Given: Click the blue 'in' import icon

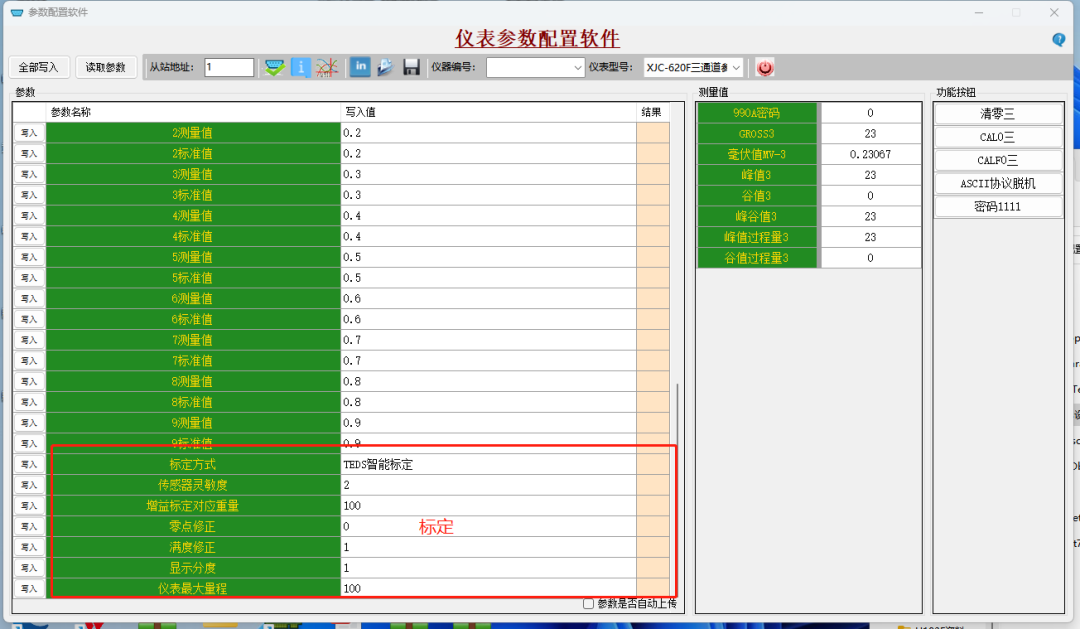Looking at the screenshot, I should (360, 67).
